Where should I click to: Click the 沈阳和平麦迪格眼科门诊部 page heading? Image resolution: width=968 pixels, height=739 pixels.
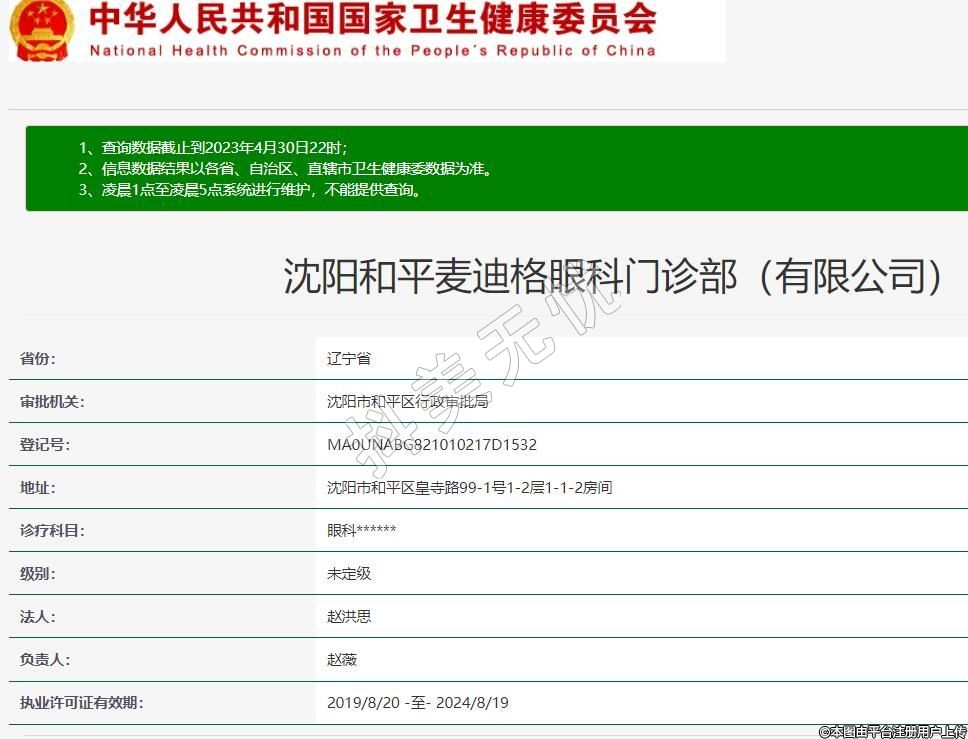(x=613, y=277)
